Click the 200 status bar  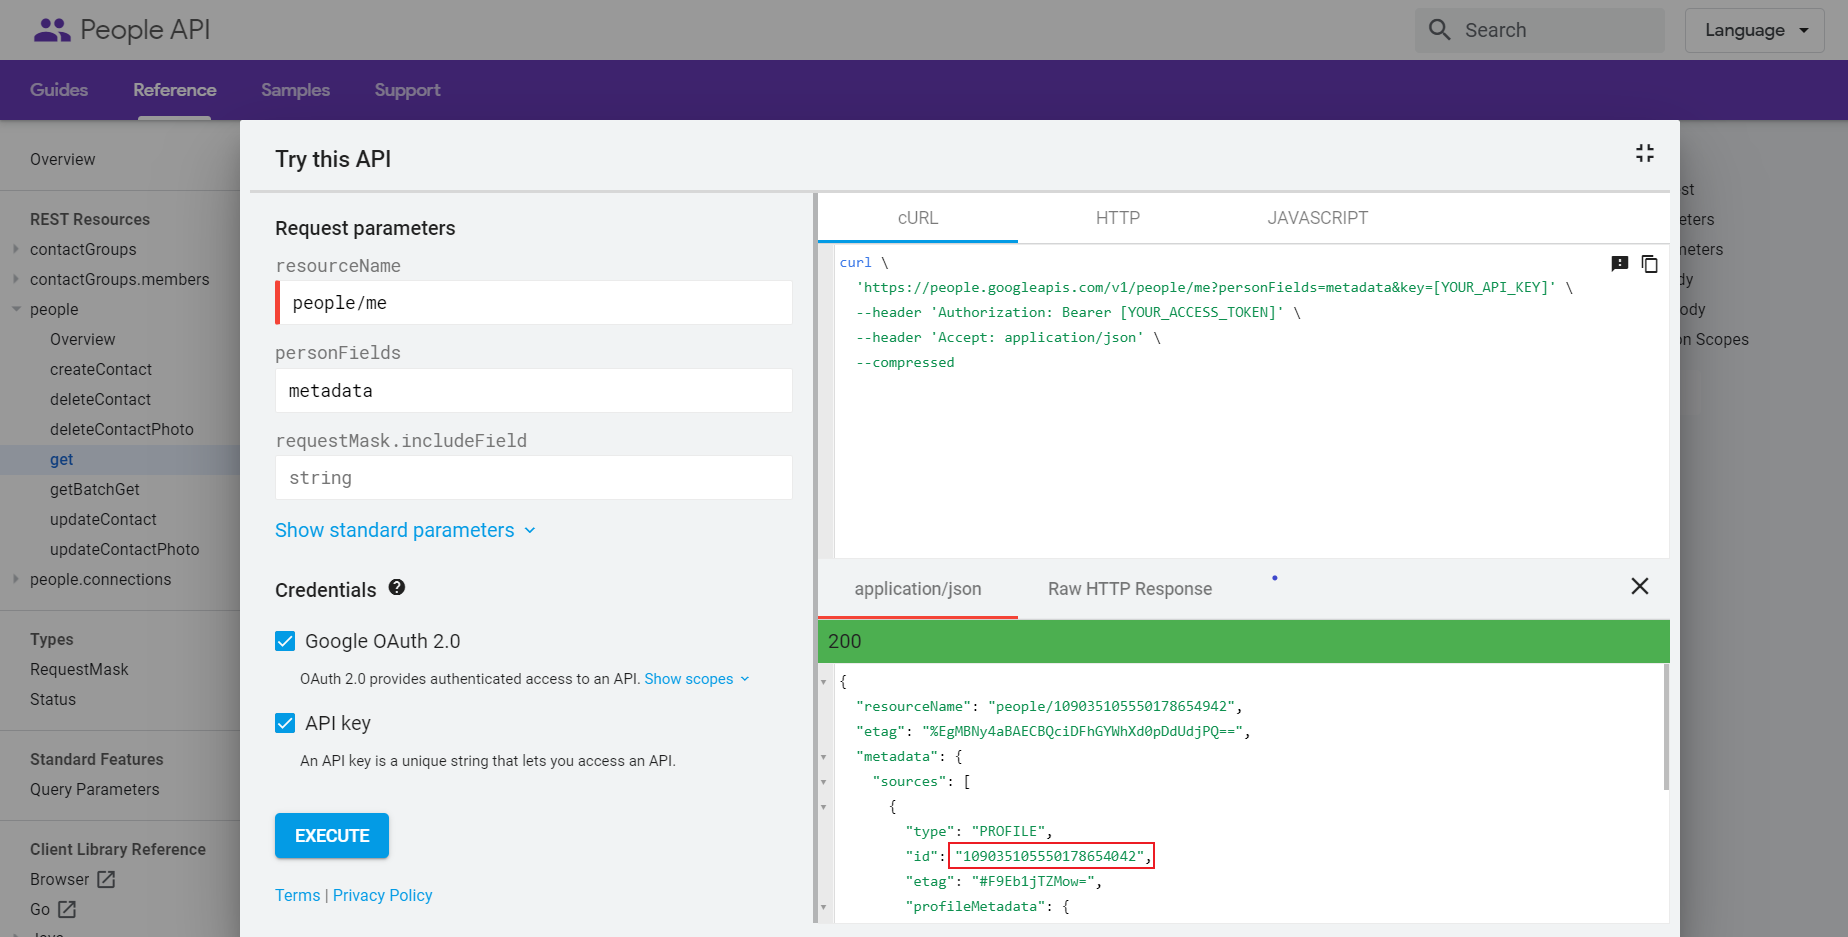(x=1244, y=641)
